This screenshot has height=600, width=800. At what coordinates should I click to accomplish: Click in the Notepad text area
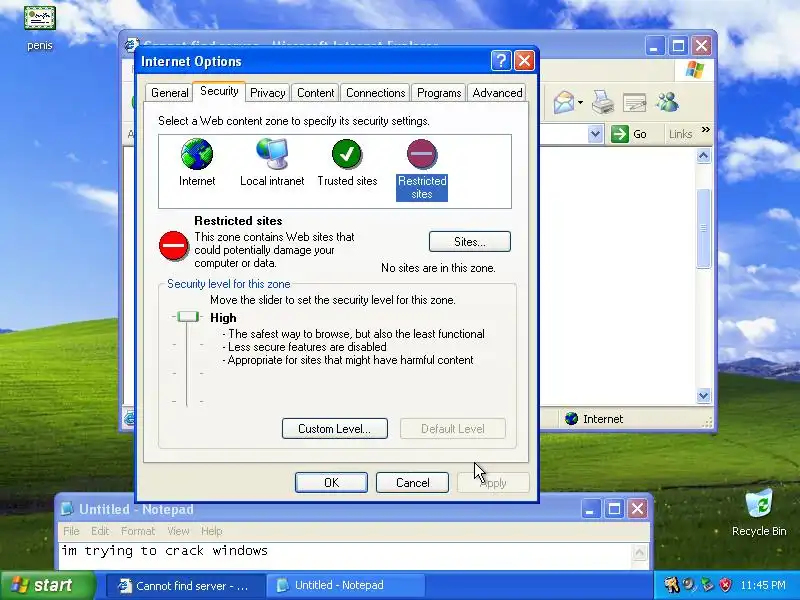click(345, 556)
